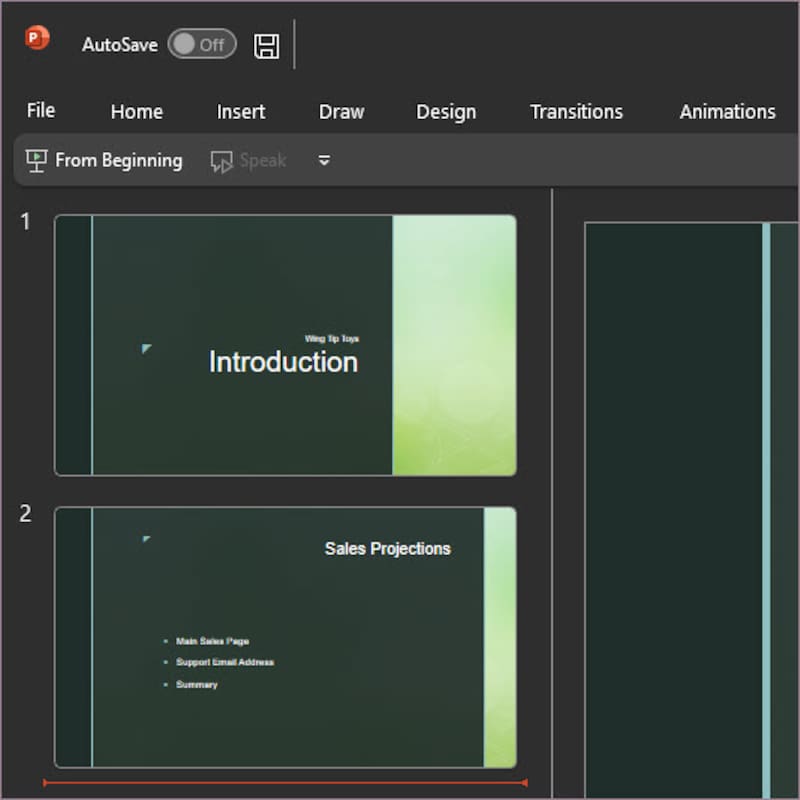Select the Design tab
The image size is (800, 800).
tap(446, 112)
